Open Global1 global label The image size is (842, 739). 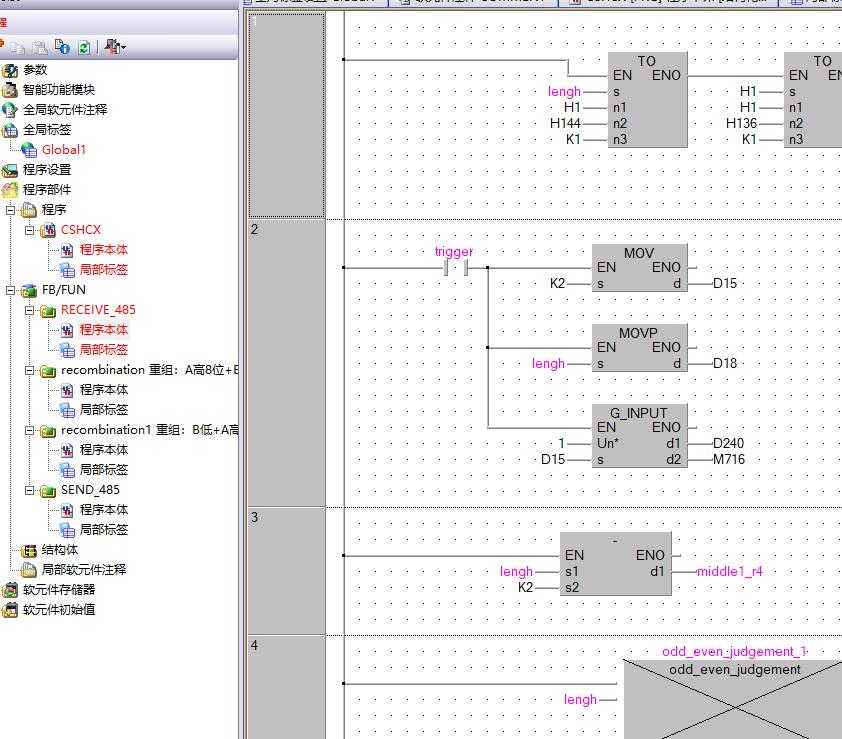tap(63, 150)
